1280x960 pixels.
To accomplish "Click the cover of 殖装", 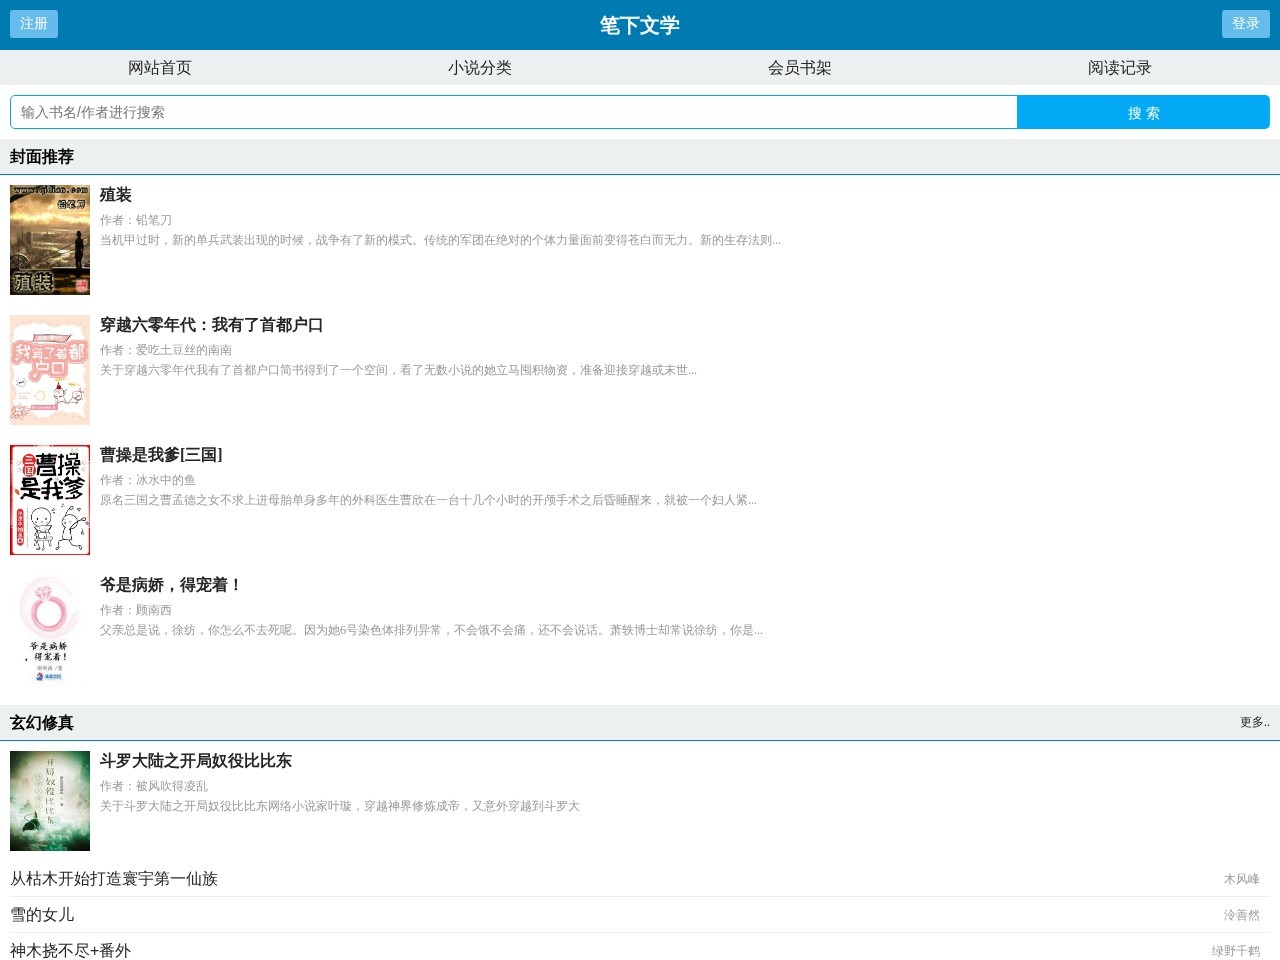I will (49, 239).
